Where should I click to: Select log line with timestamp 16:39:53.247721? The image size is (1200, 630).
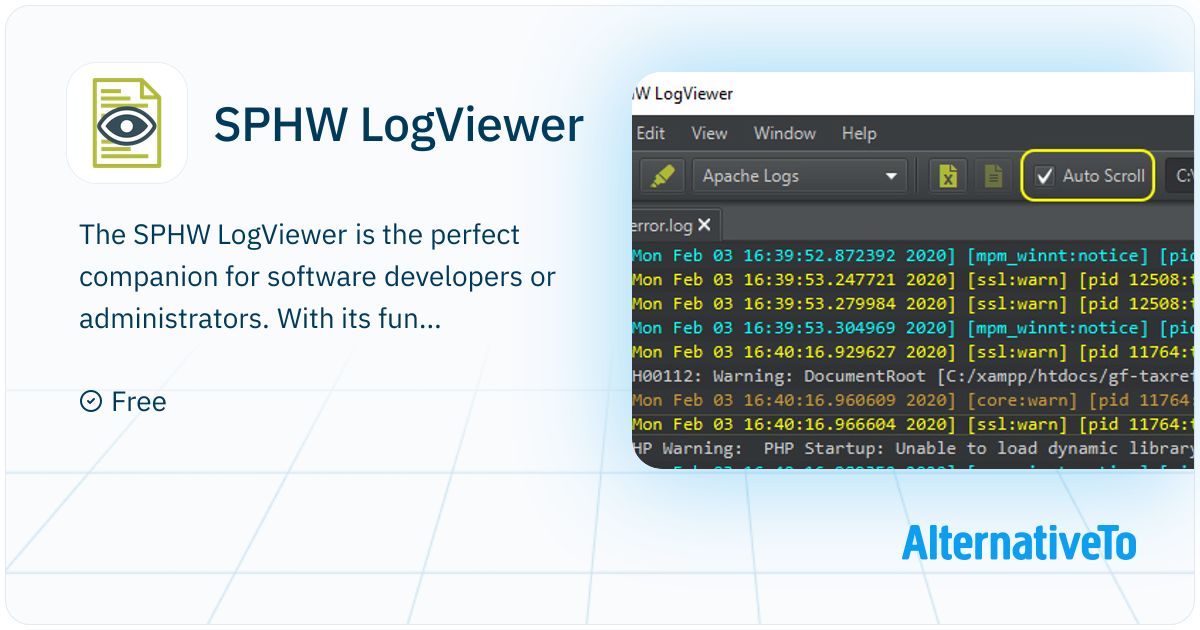913,280
